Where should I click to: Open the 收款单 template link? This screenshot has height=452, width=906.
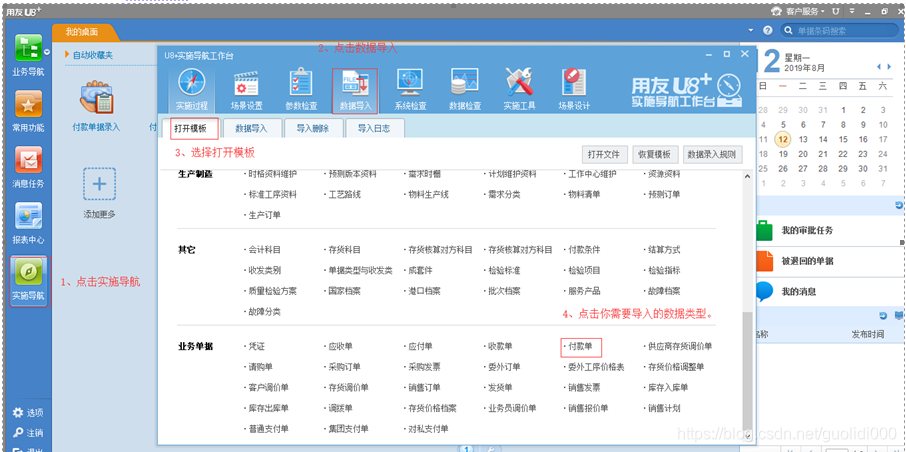pyautogui.click(x=500, y=347)
